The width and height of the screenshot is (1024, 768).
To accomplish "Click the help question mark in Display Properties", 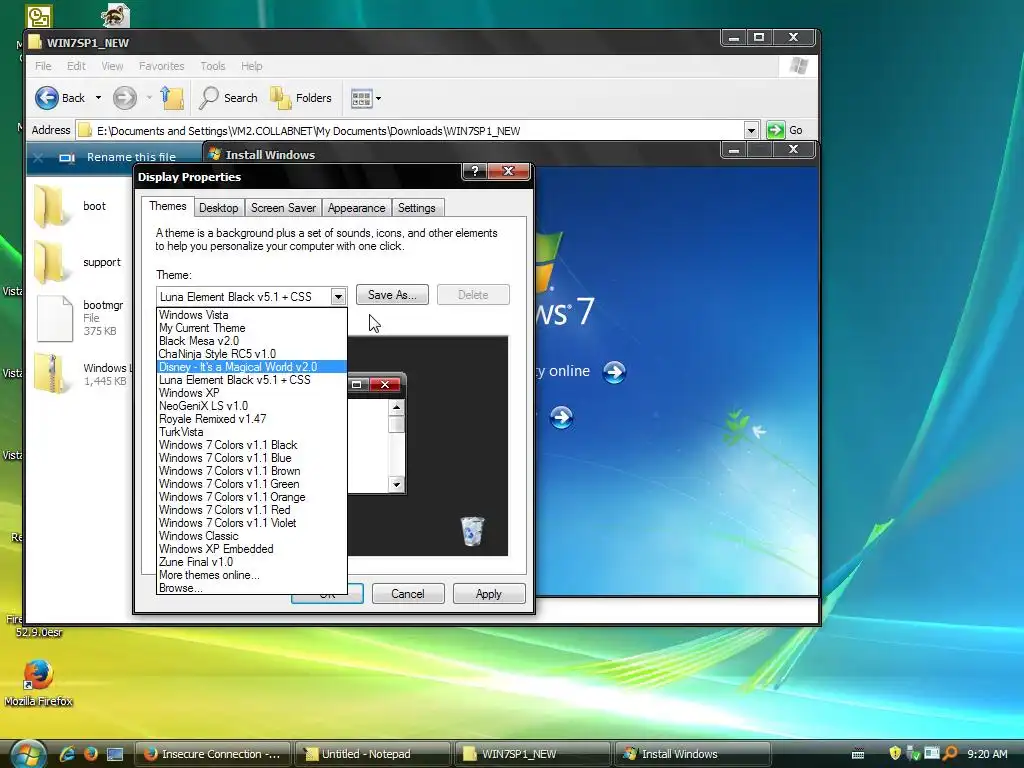I will [475, 171].
